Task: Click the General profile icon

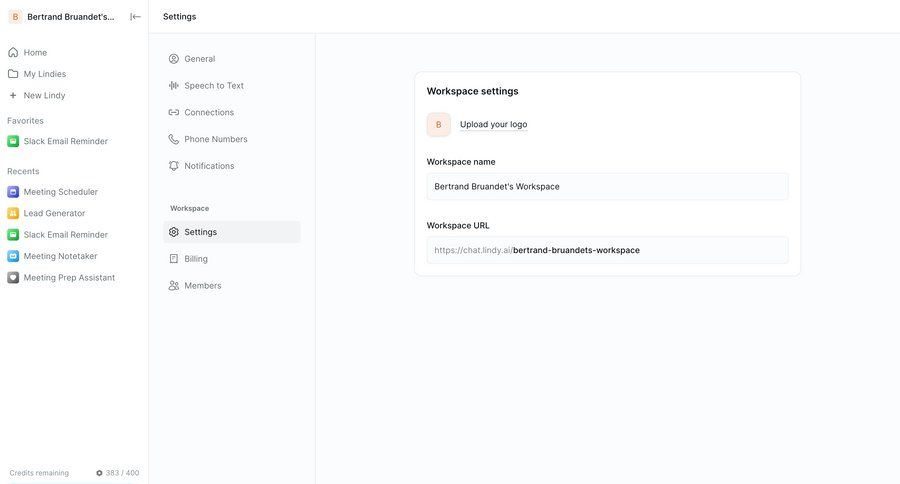Action: [173, 59]
